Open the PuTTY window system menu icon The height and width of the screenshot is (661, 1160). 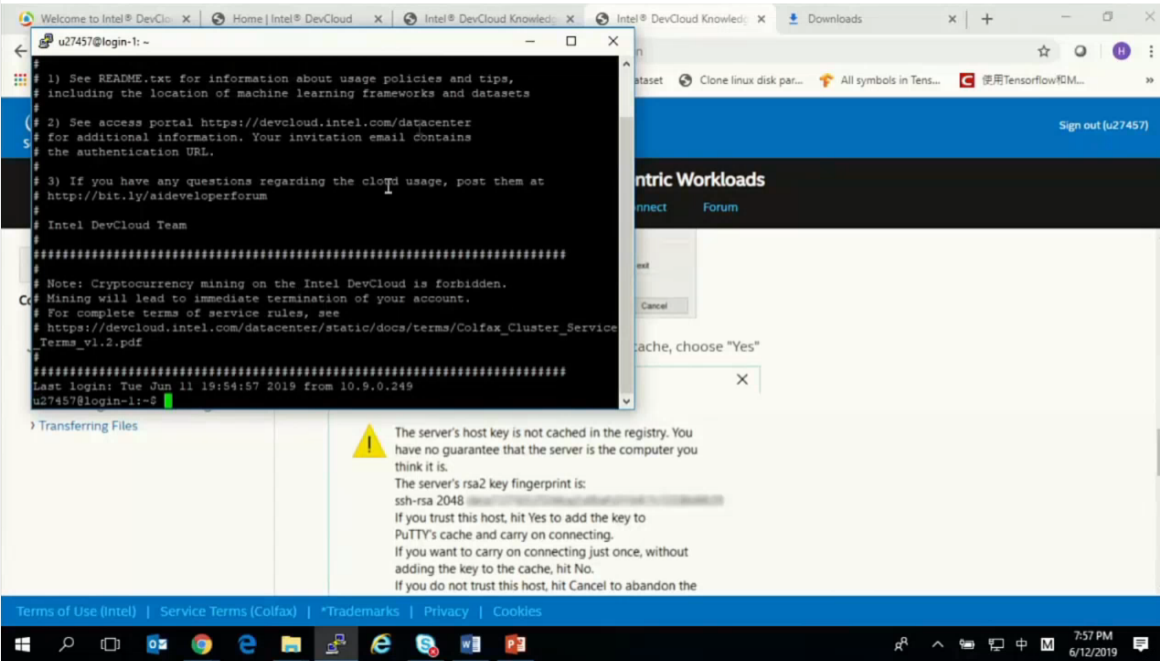pos(46,41)
